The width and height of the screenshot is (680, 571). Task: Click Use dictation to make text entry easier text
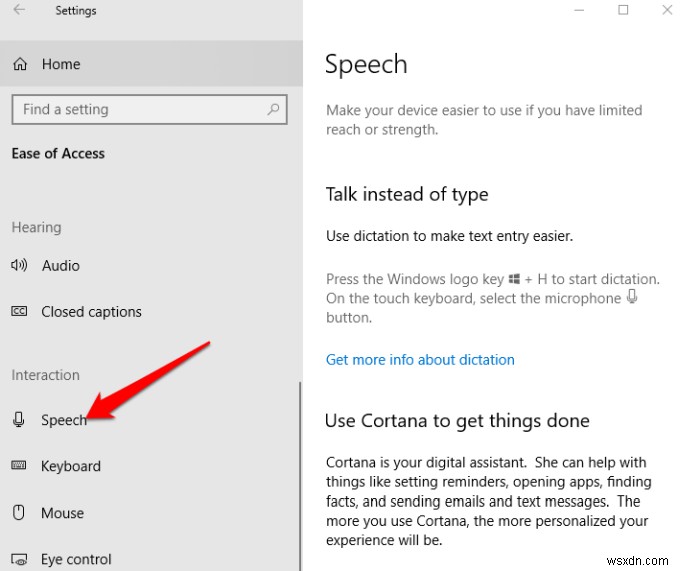449,236
